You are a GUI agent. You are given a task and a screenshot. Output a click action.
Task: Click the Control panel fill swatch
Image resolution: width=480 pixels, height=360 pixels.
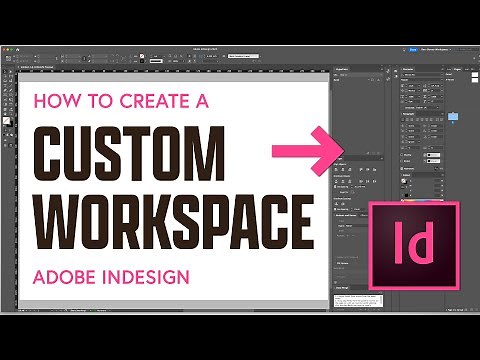pyautogui.click(x=142, y=56)
